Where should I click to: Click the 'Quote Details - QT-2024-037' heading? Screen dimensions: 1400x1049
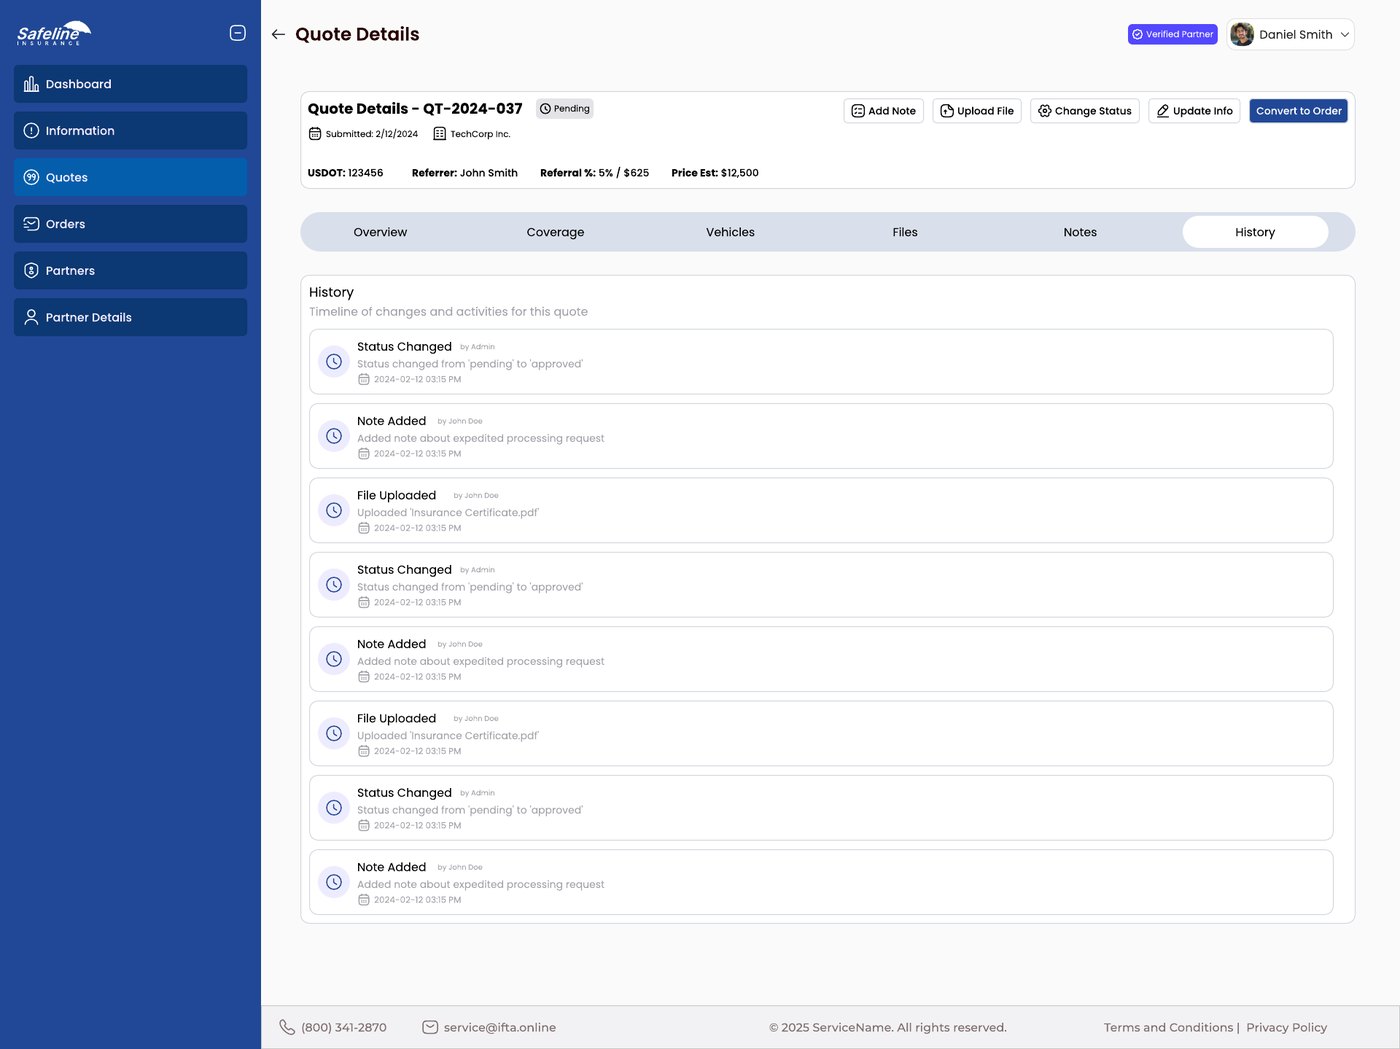(415, 108)
